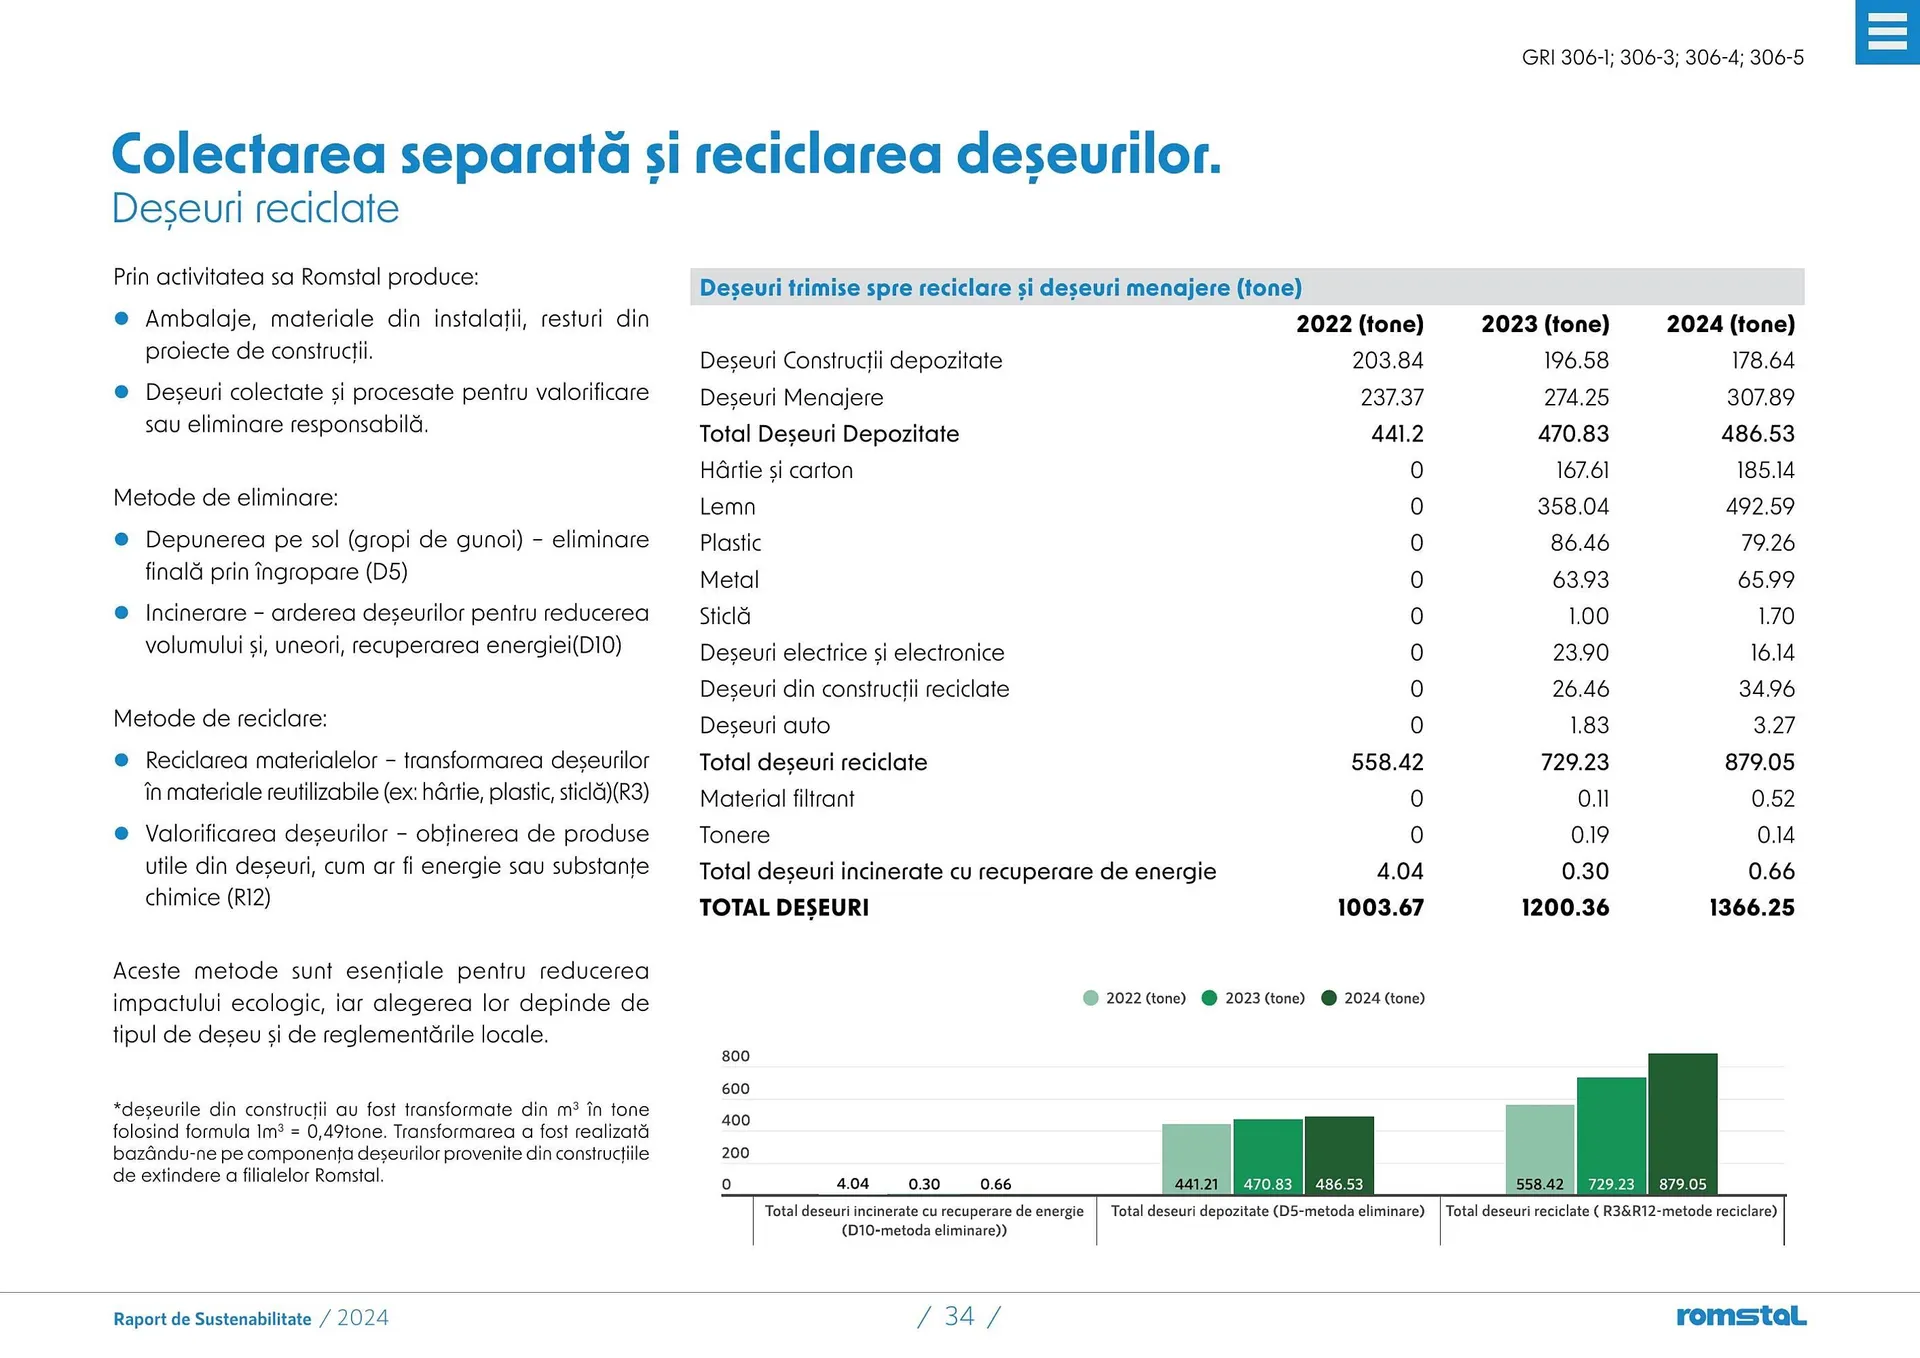Click the table title Deșeuri trimise spre reciclare
Screen dimensions: 1920x1358
[1000, 288]
